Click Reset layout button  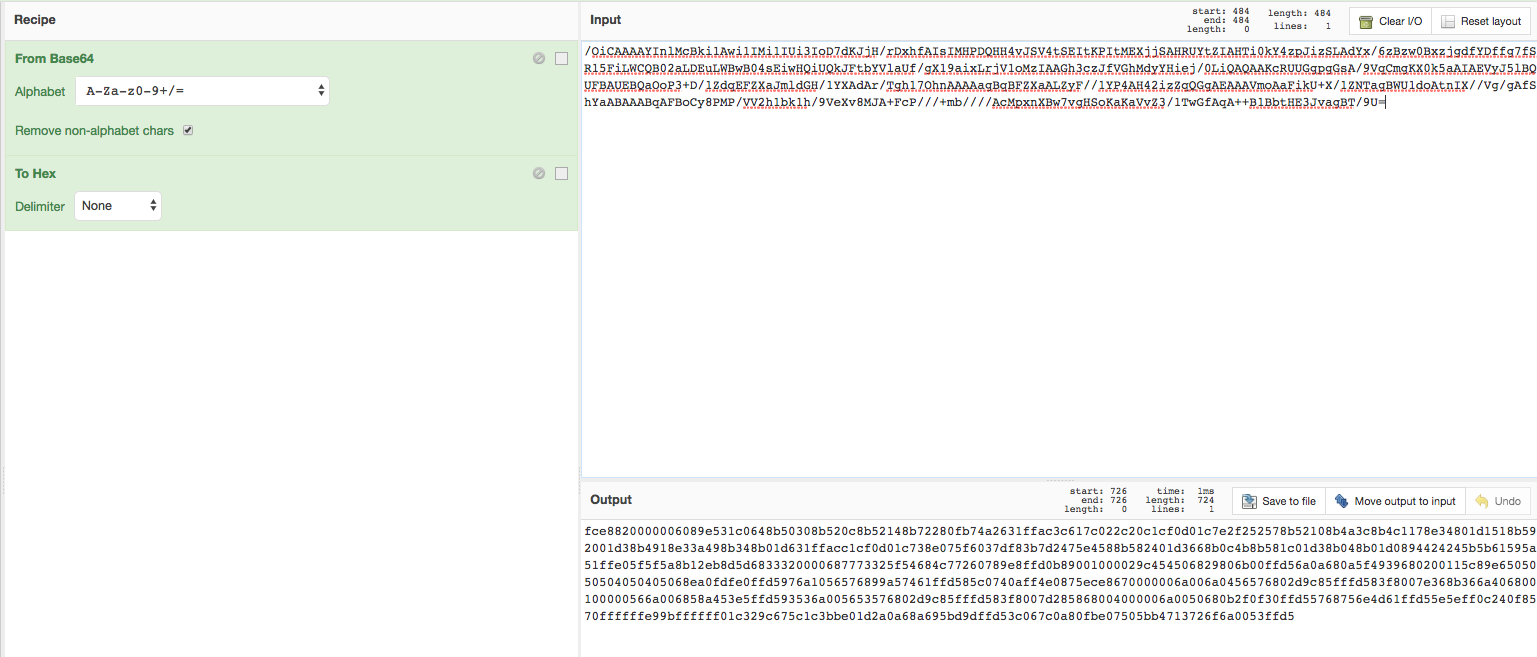click(x=1480, y=21)
